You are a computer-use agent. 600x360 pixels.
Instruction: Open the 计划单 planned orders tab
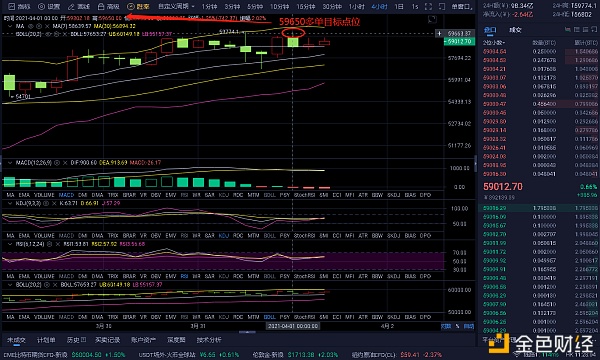coord(46,340)
